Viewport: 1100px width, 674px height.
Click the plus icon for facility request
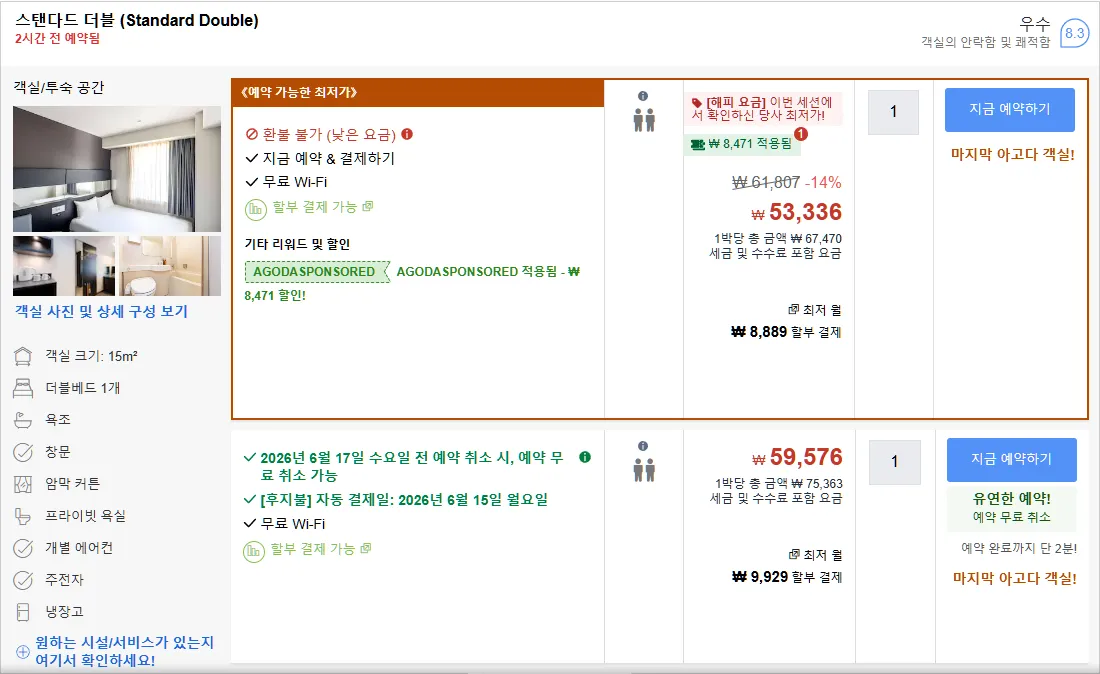pos(23,652)
